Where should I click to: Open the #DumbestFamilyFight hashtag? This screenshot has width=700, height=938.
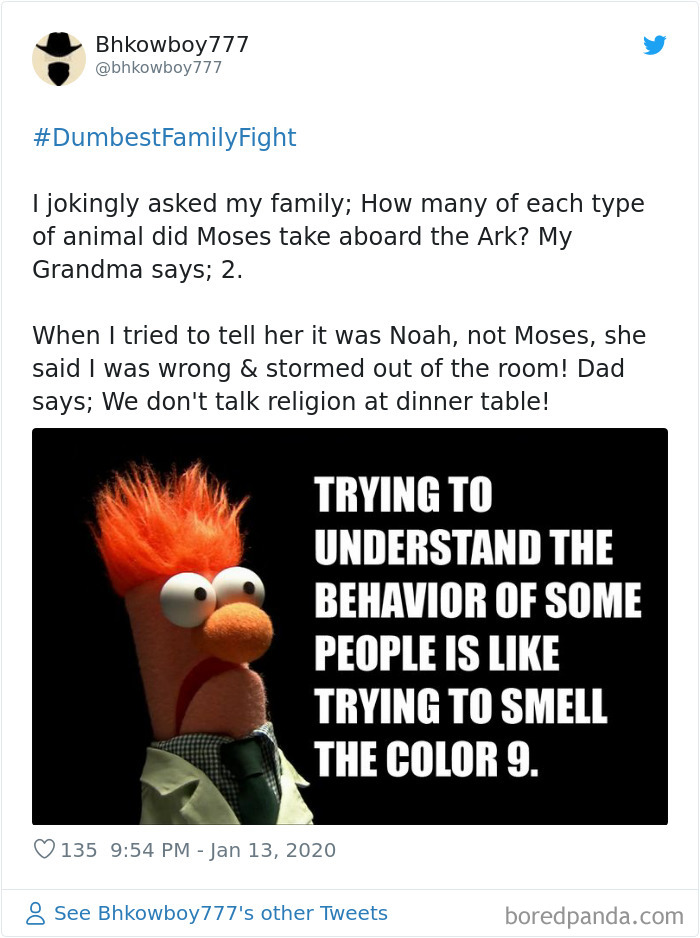click(163, 138)
